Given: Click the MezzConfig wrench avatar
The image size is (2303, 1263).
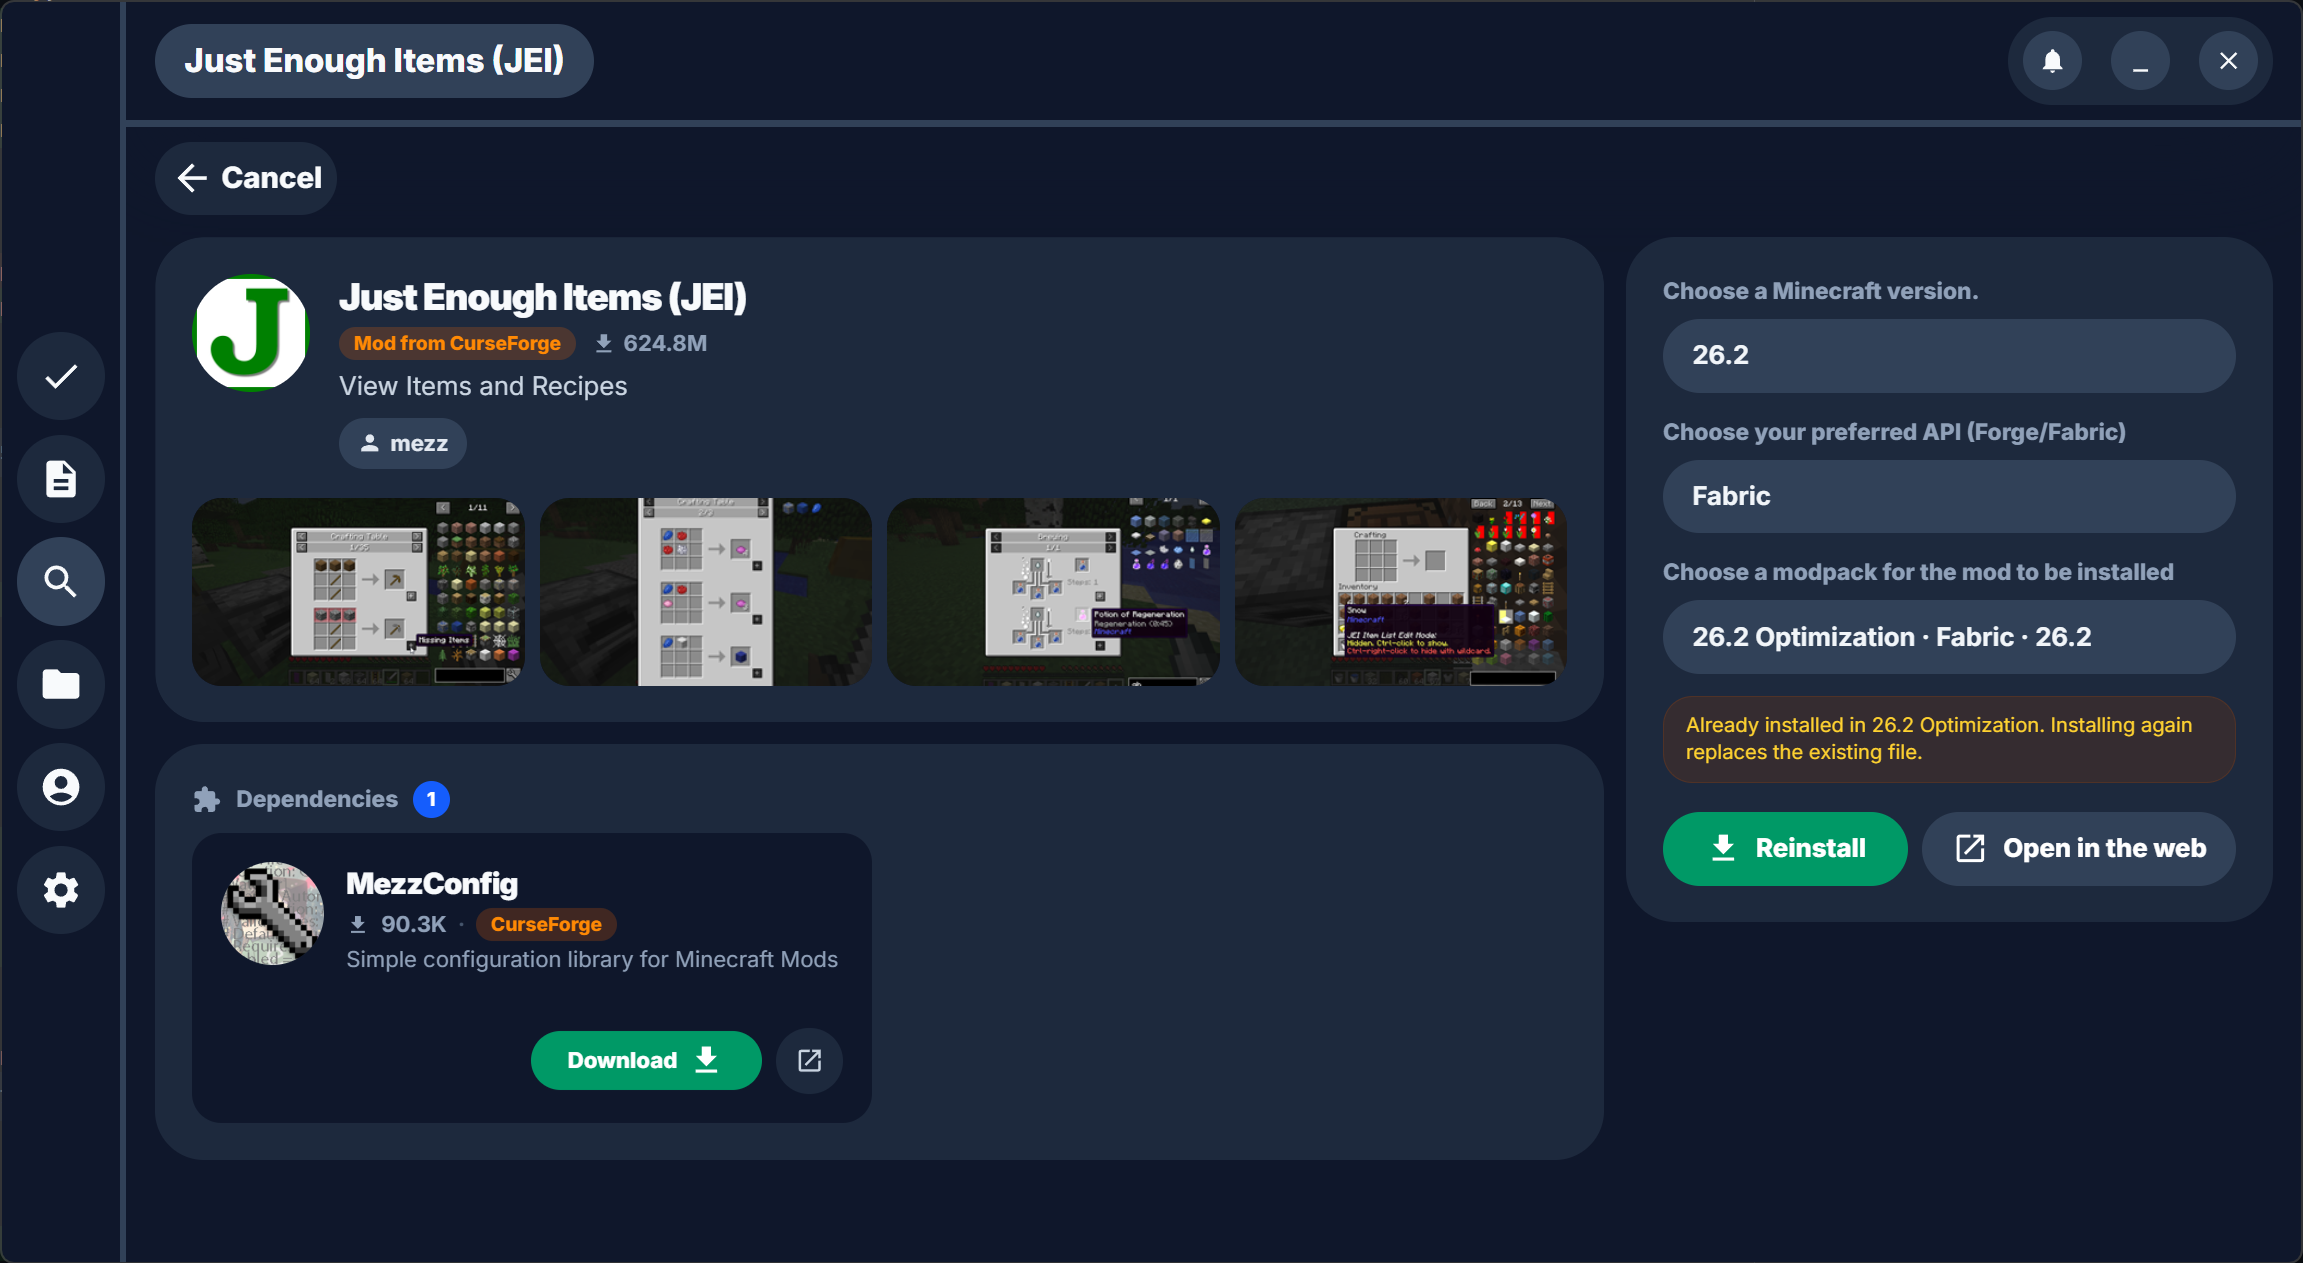Looking at the screenshot, I should 272,913.
